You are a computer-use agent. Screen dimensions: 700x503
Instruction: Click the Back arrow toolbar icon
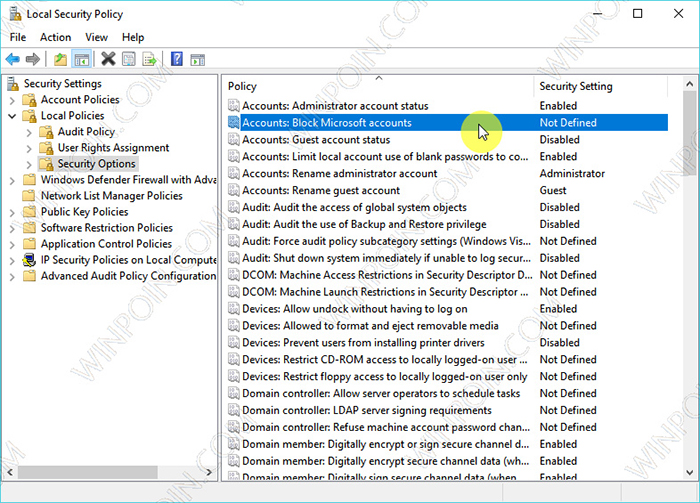(x=12, y=59)
